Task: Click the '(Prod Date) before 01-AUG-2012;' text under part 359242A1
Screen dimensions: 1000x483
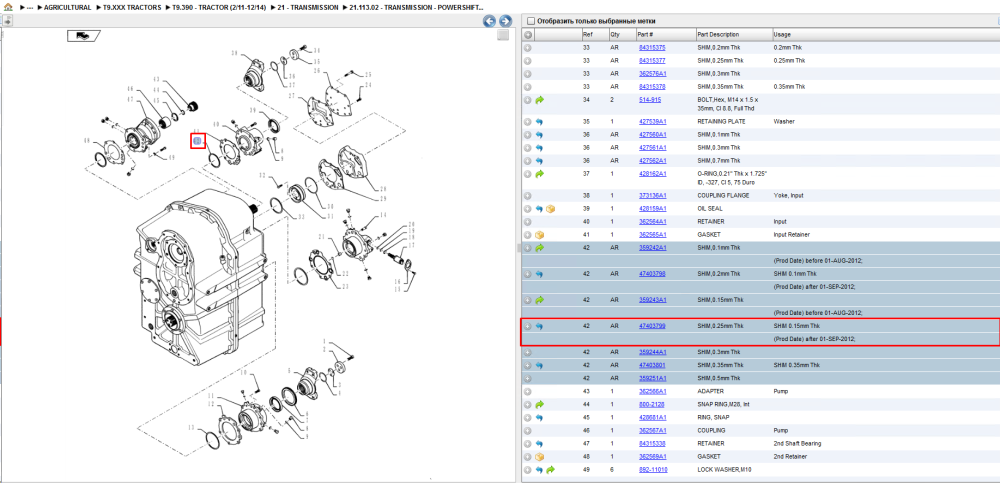Action: click(818, 260)
